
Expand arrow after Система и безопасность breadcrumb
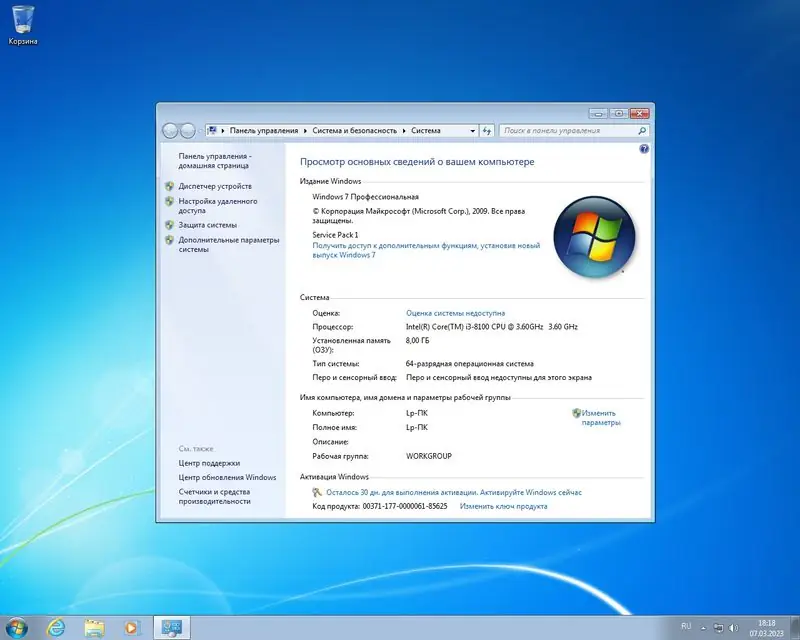(404, 131)
